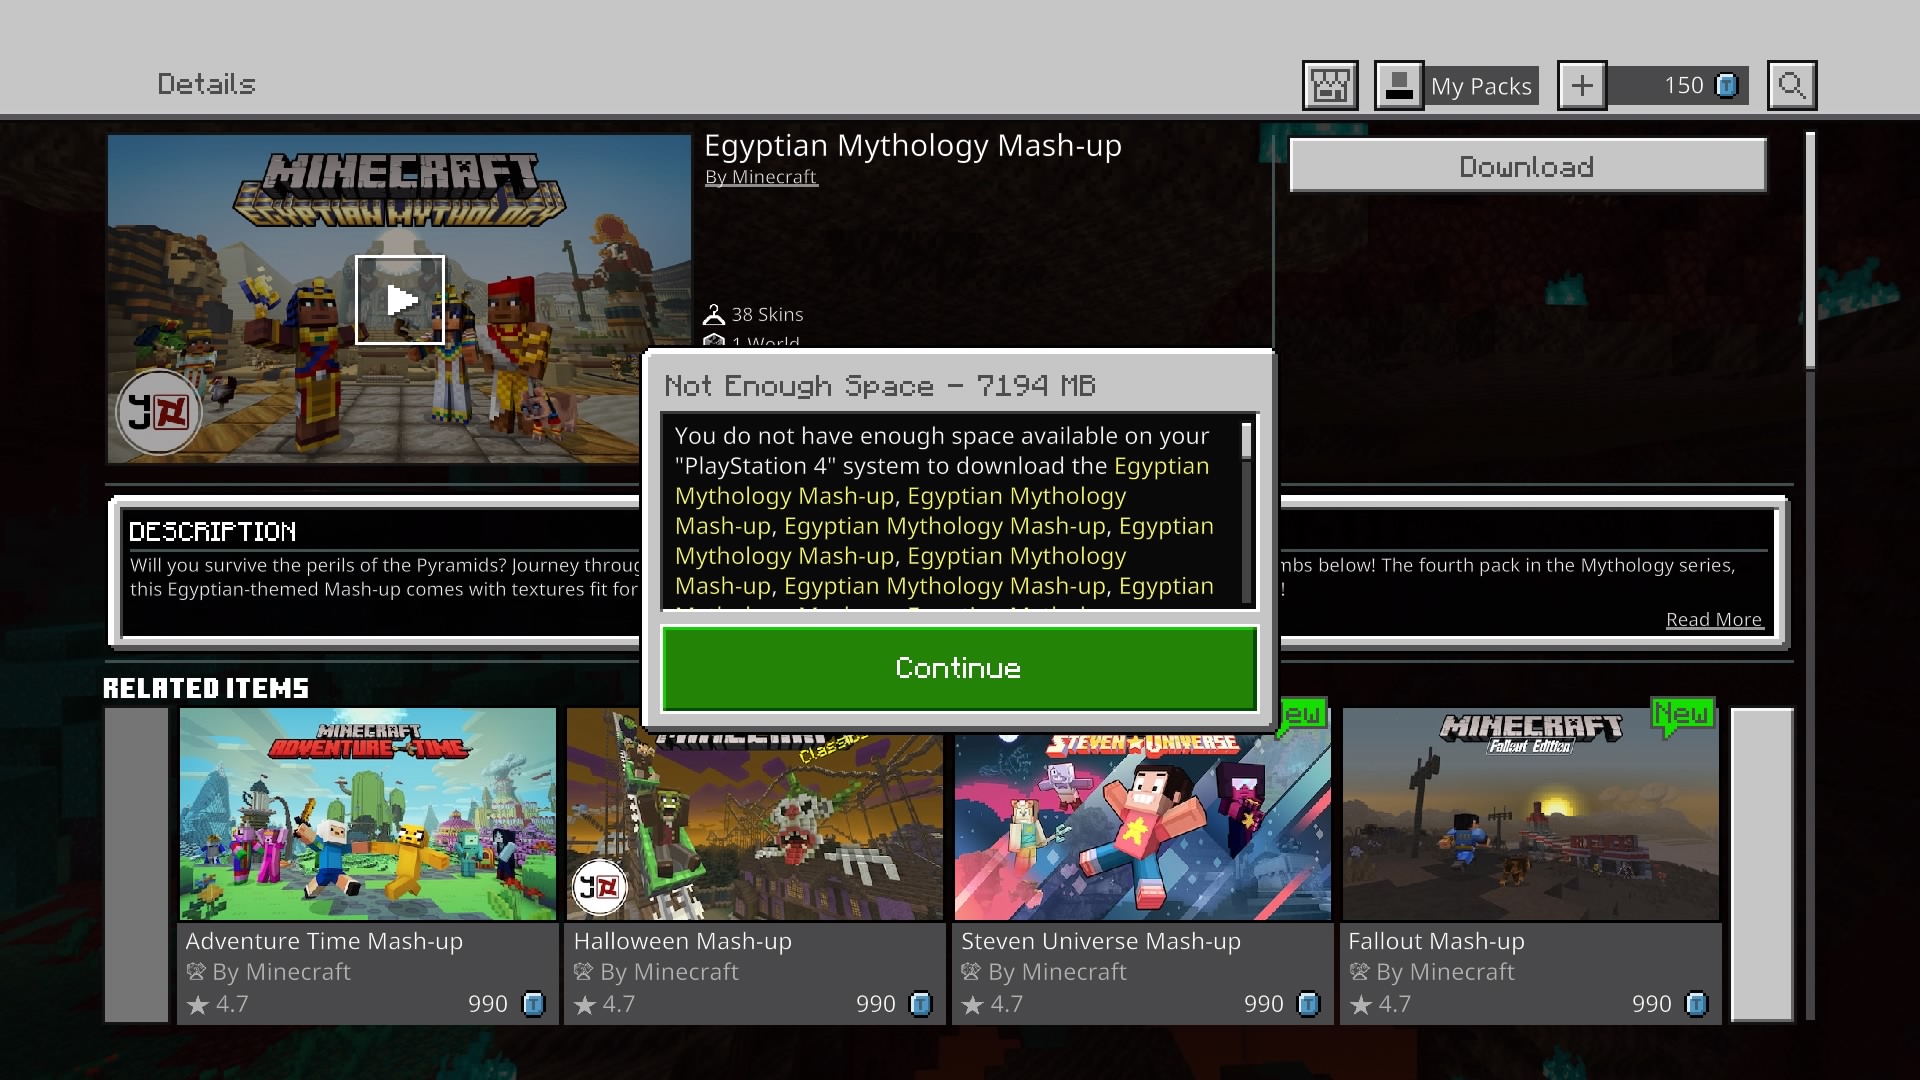The image size is (1920, 1080).
Task: Open the search magnifier icon
Action: click(1791, 86)
